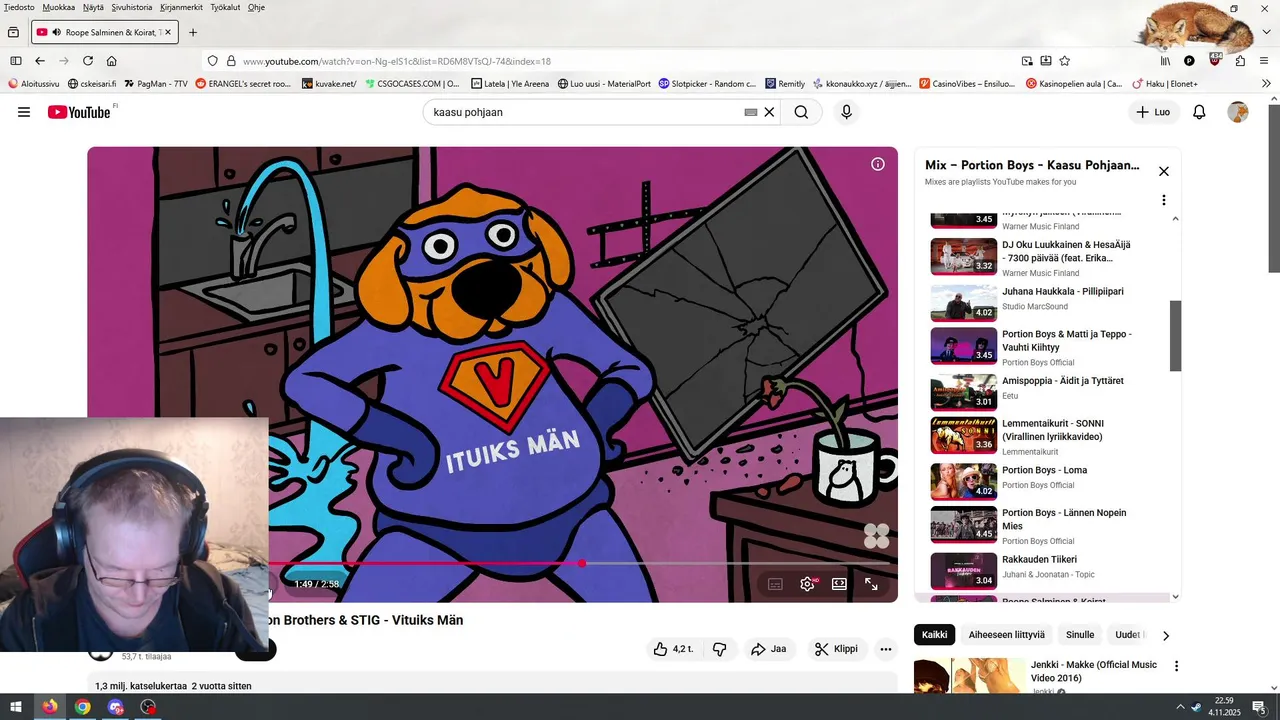
Task: Open the Työkalut menu
Action: 226,7
